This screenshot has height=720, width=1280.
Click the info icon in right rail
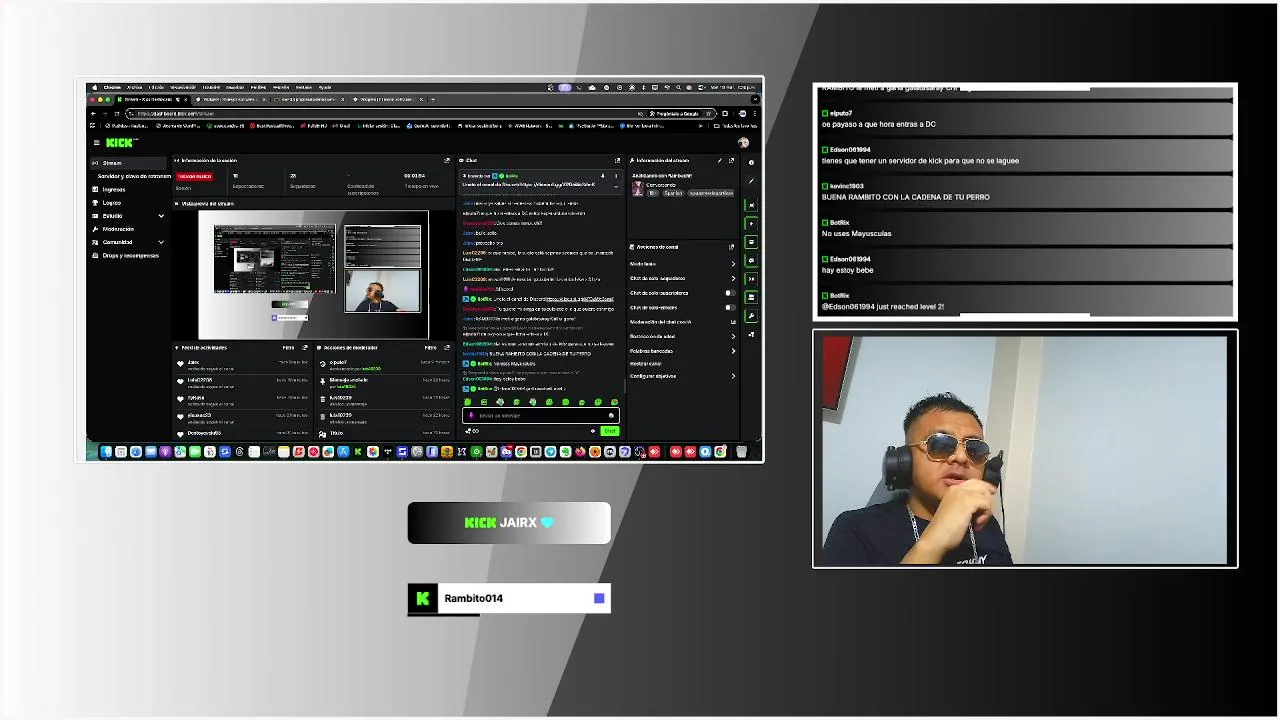point(751,163)
